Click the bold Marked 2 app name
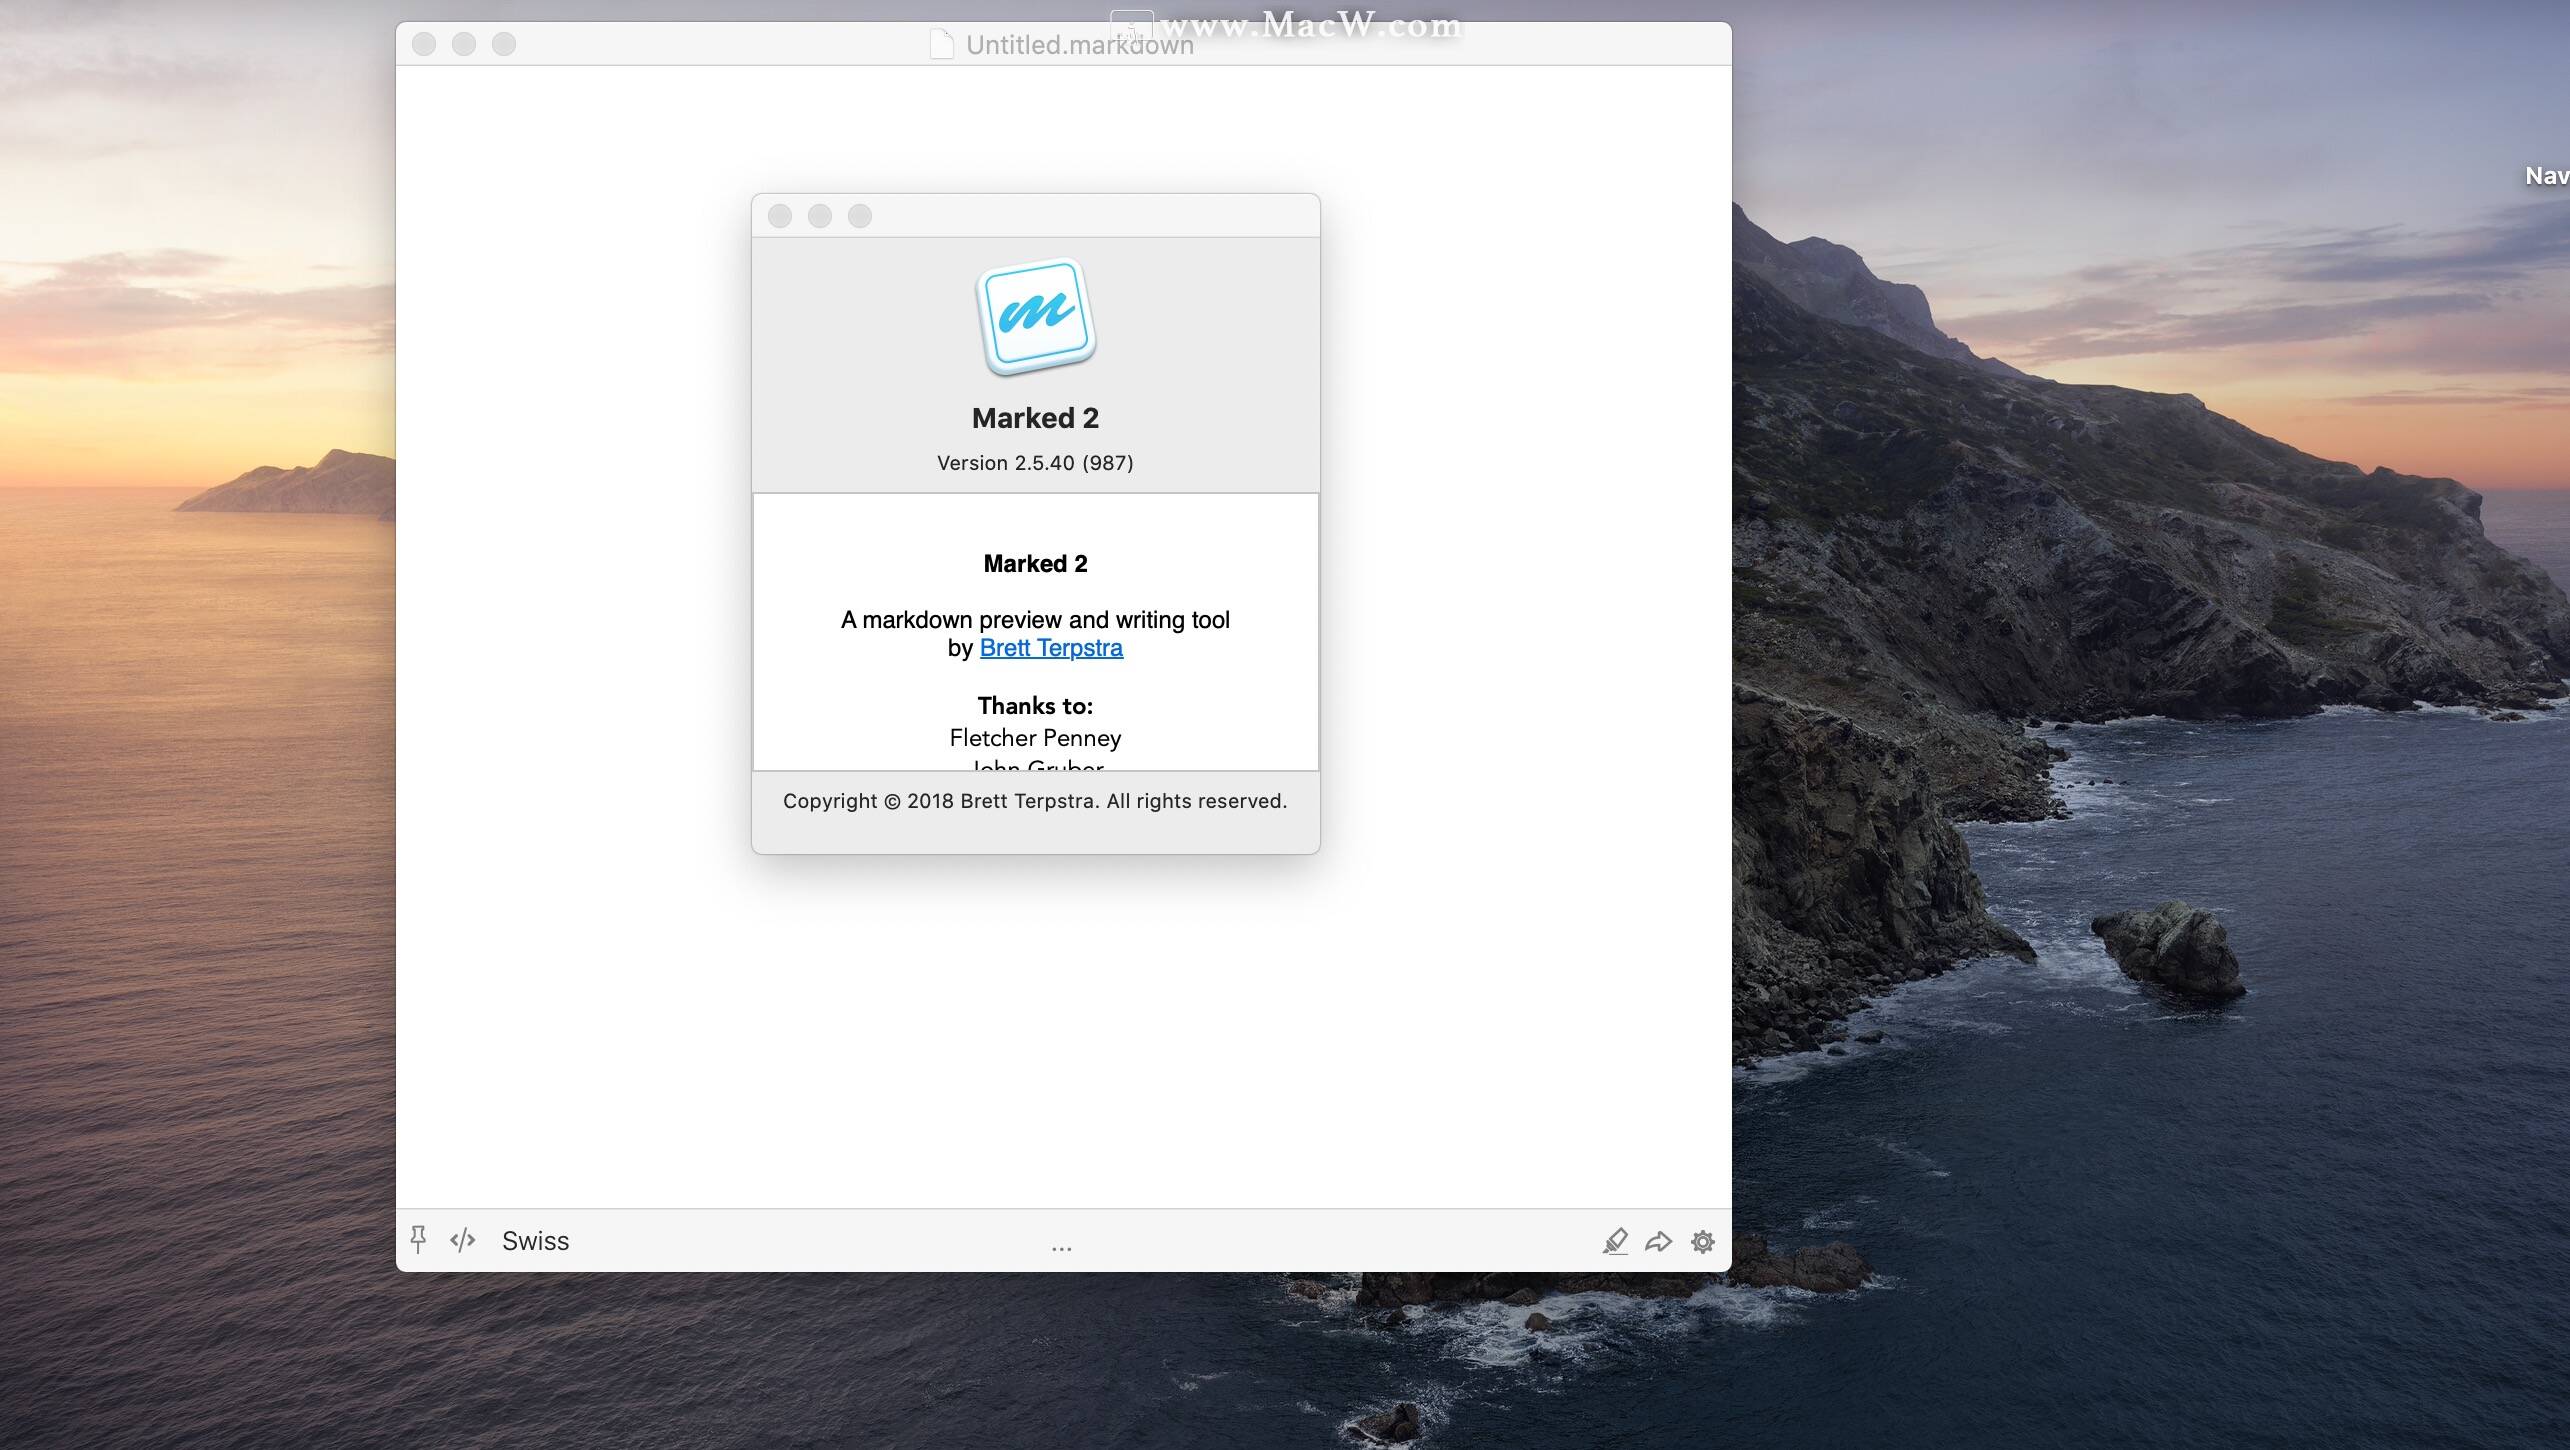Screen dimensions: 2570x1450 pyautogui.click(x=1035, y=418)
